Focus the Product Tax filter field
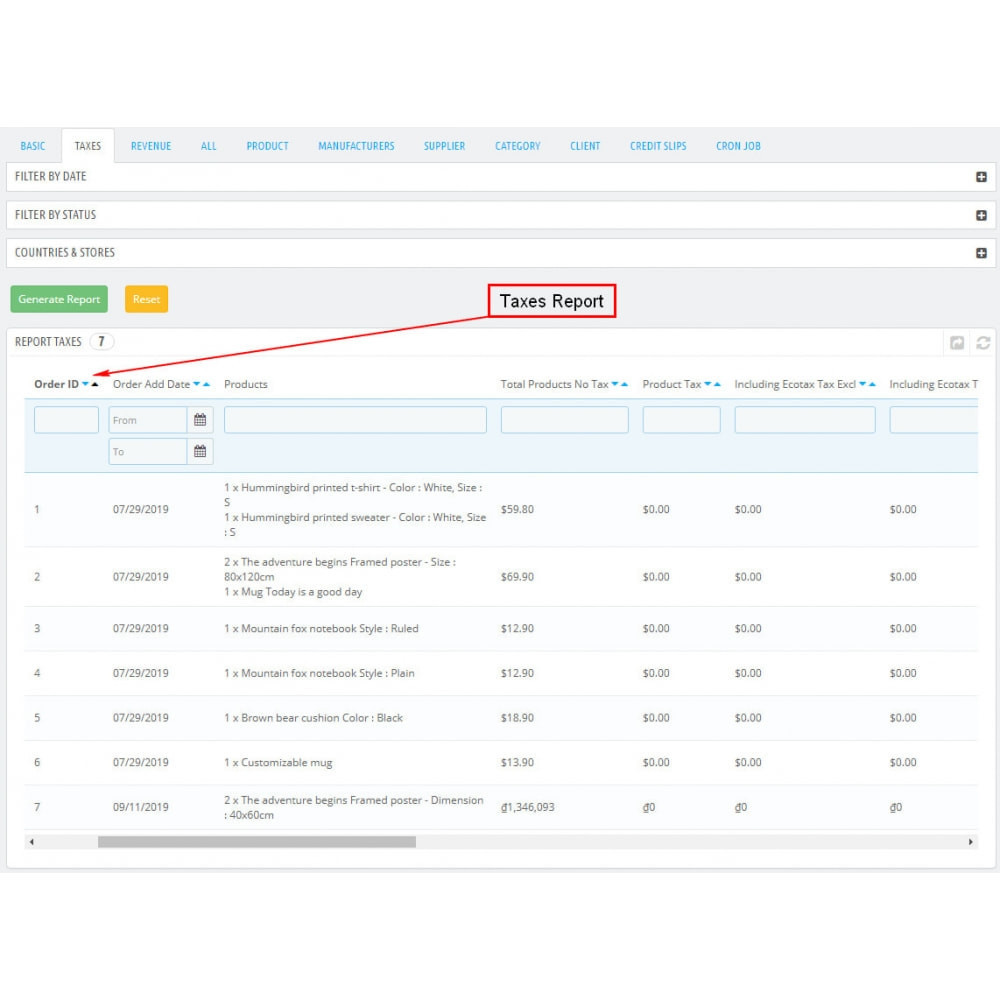The image size is (1000, 1000). tap(681, 420)
